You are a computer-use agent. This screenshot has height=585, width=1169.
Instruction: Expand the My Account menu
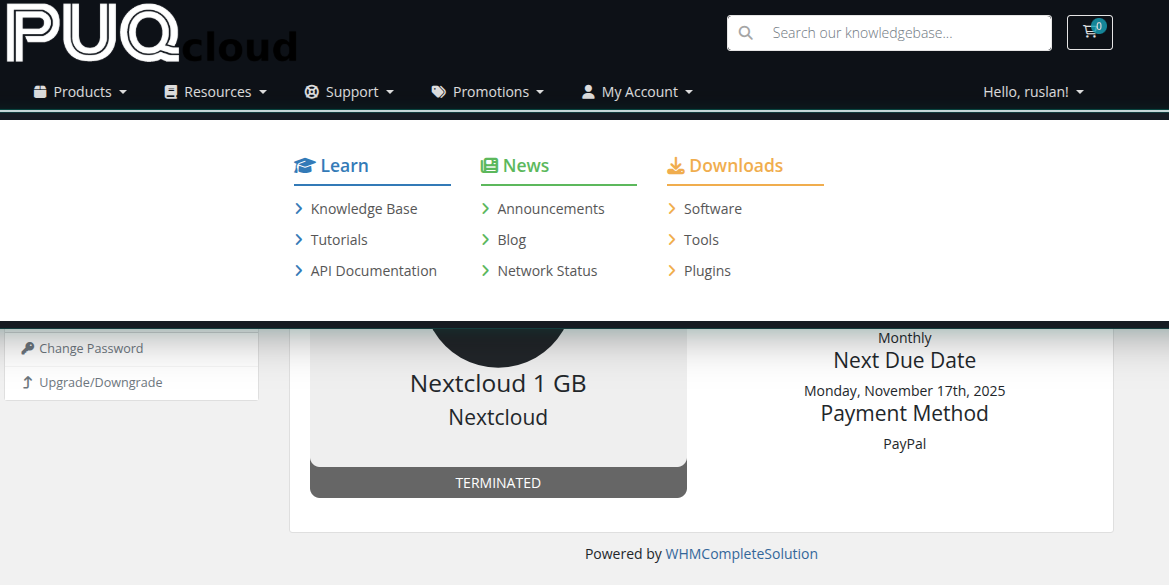coord(637,92)
